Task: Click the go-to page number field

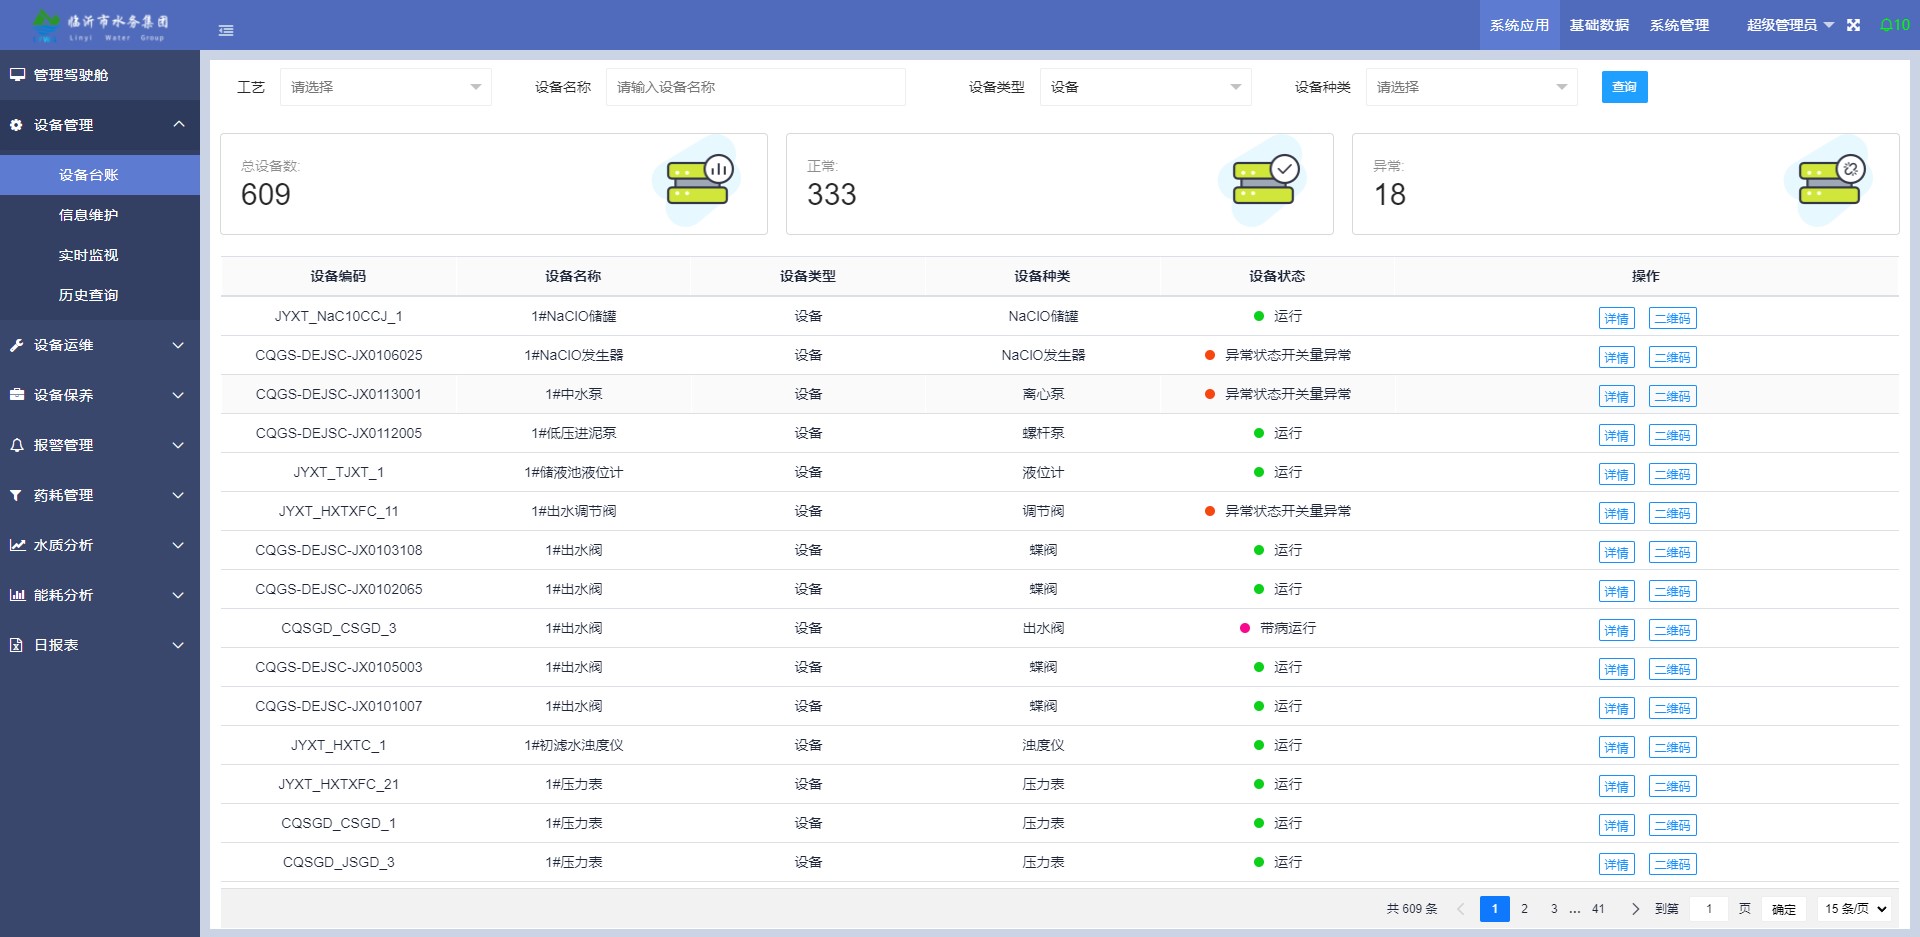Action: 1709,909
